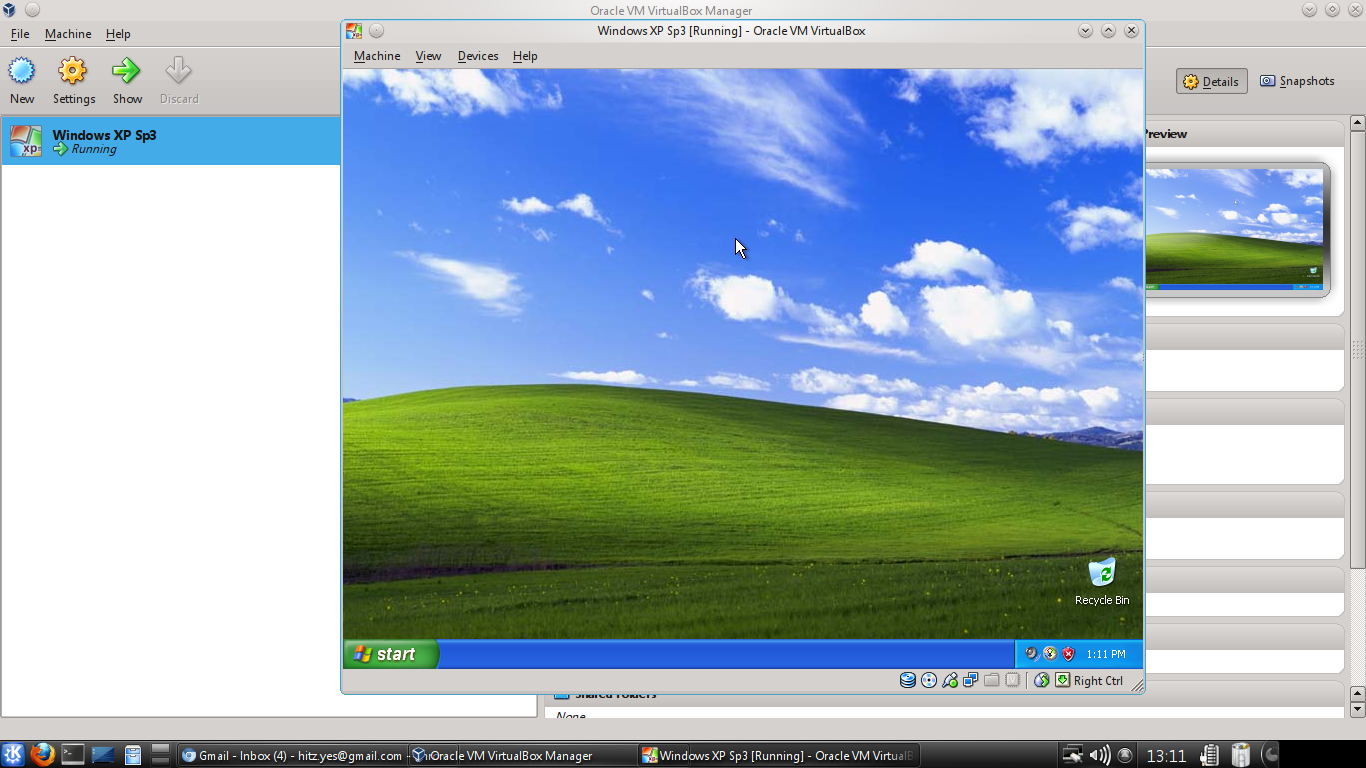Click the New machine toolbar icon
This screenshot has height=768, width=1366.
click(22, 72)
